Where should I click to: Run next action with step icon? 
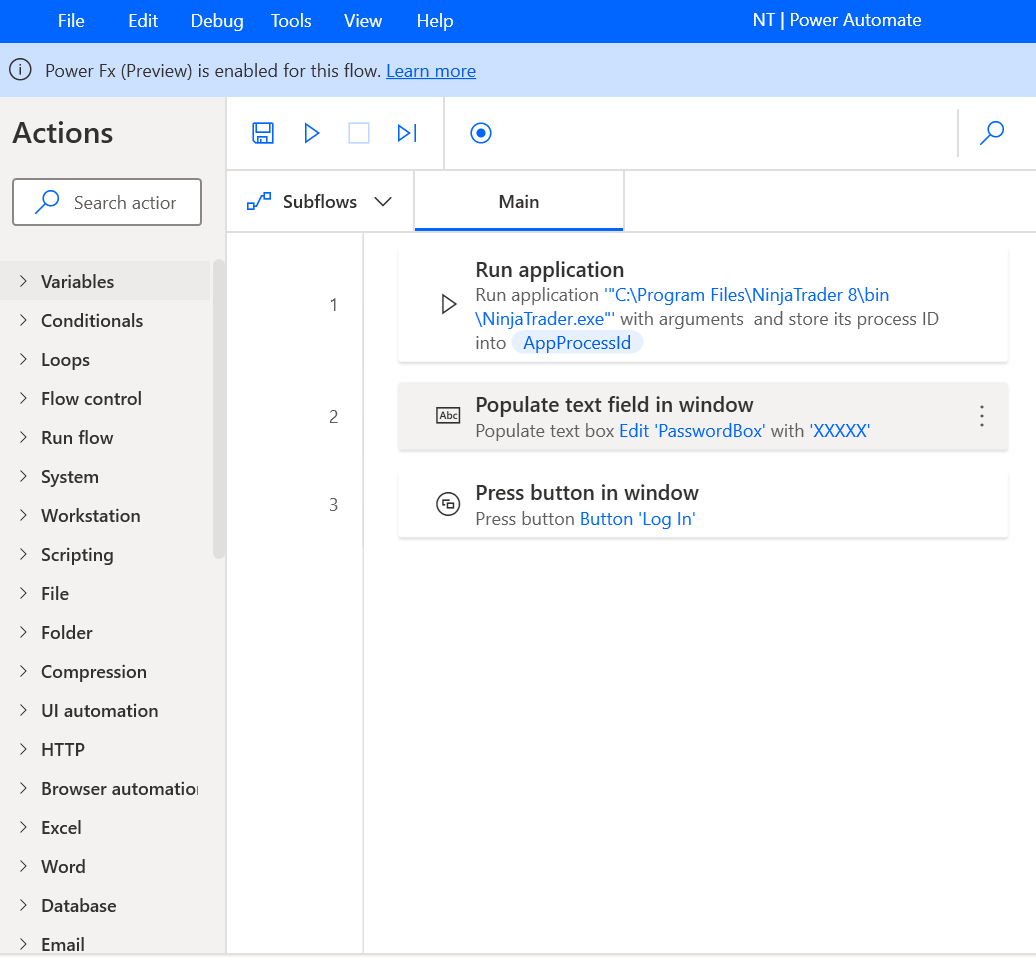[x=407, y=133]
